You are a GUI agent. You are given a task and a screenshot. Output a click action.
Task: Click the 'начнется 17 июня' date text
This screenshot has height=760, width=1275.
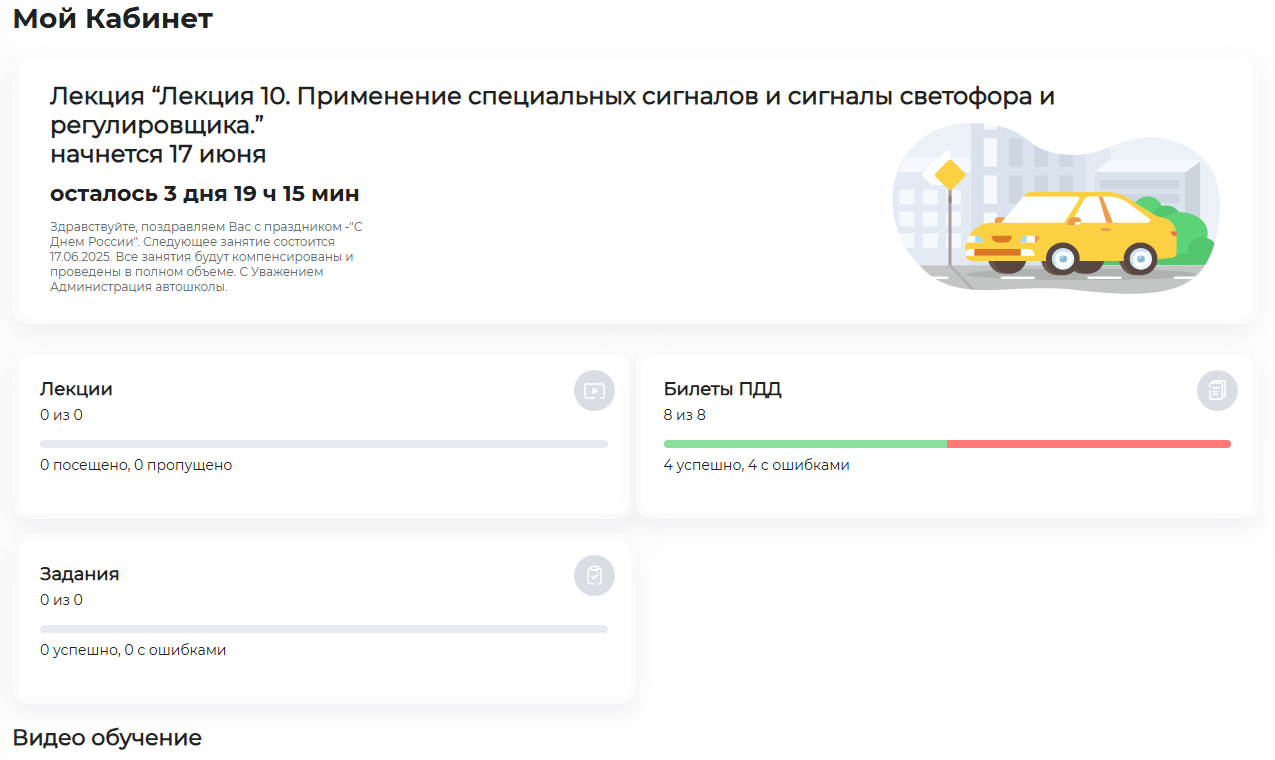158,155
